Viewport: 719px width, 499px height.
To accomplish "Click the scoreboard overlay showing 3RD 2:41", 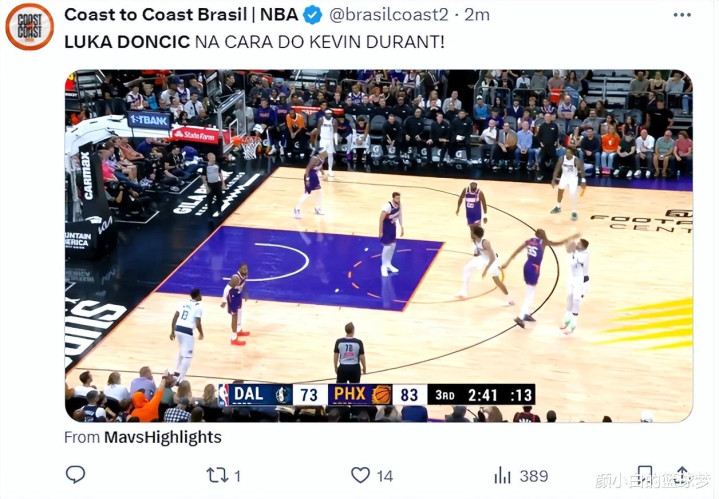I will point(481,395).
